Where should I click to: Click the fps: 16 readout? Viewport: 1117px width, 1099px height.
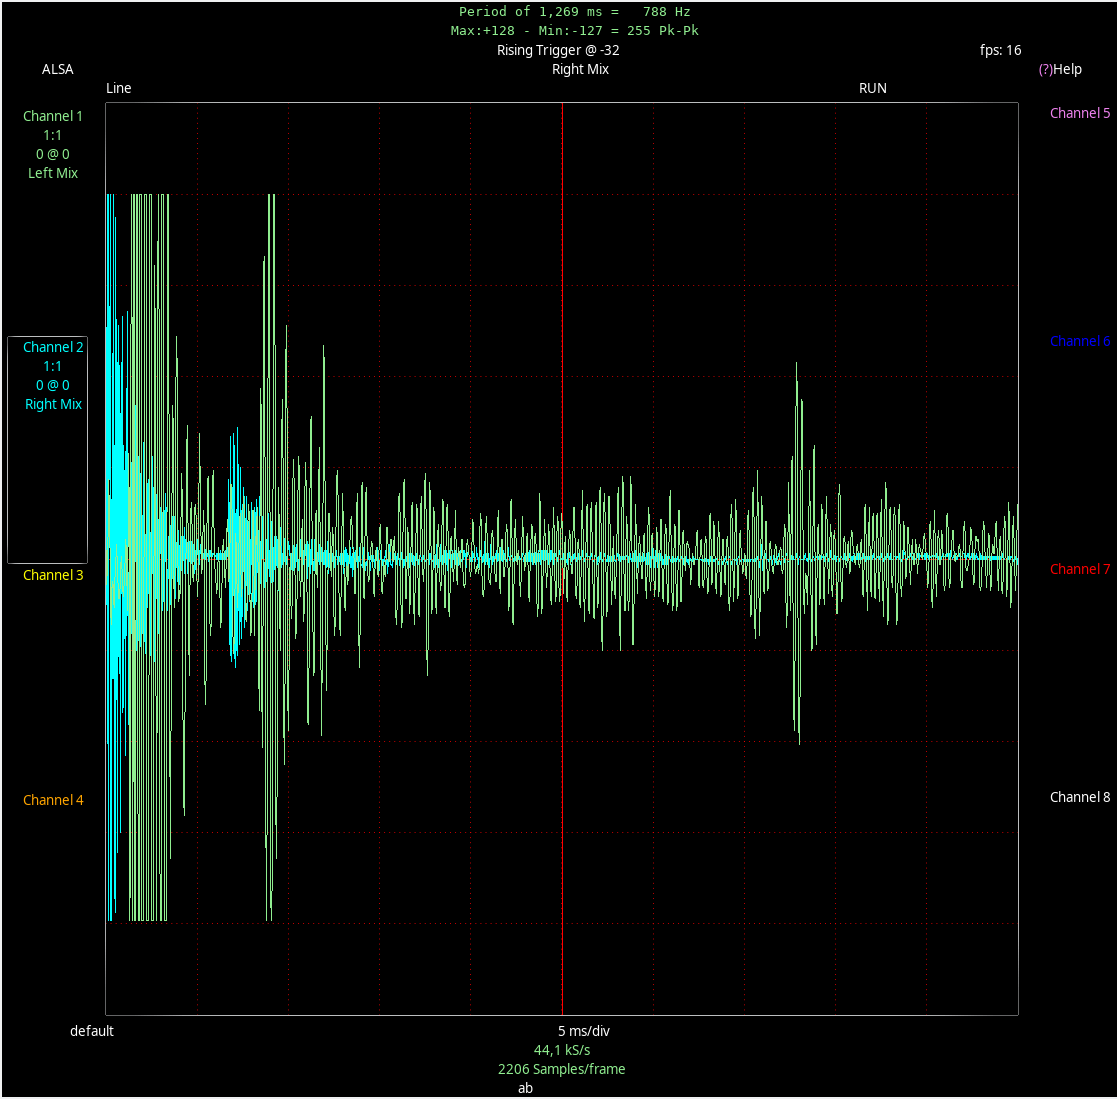1000,51
